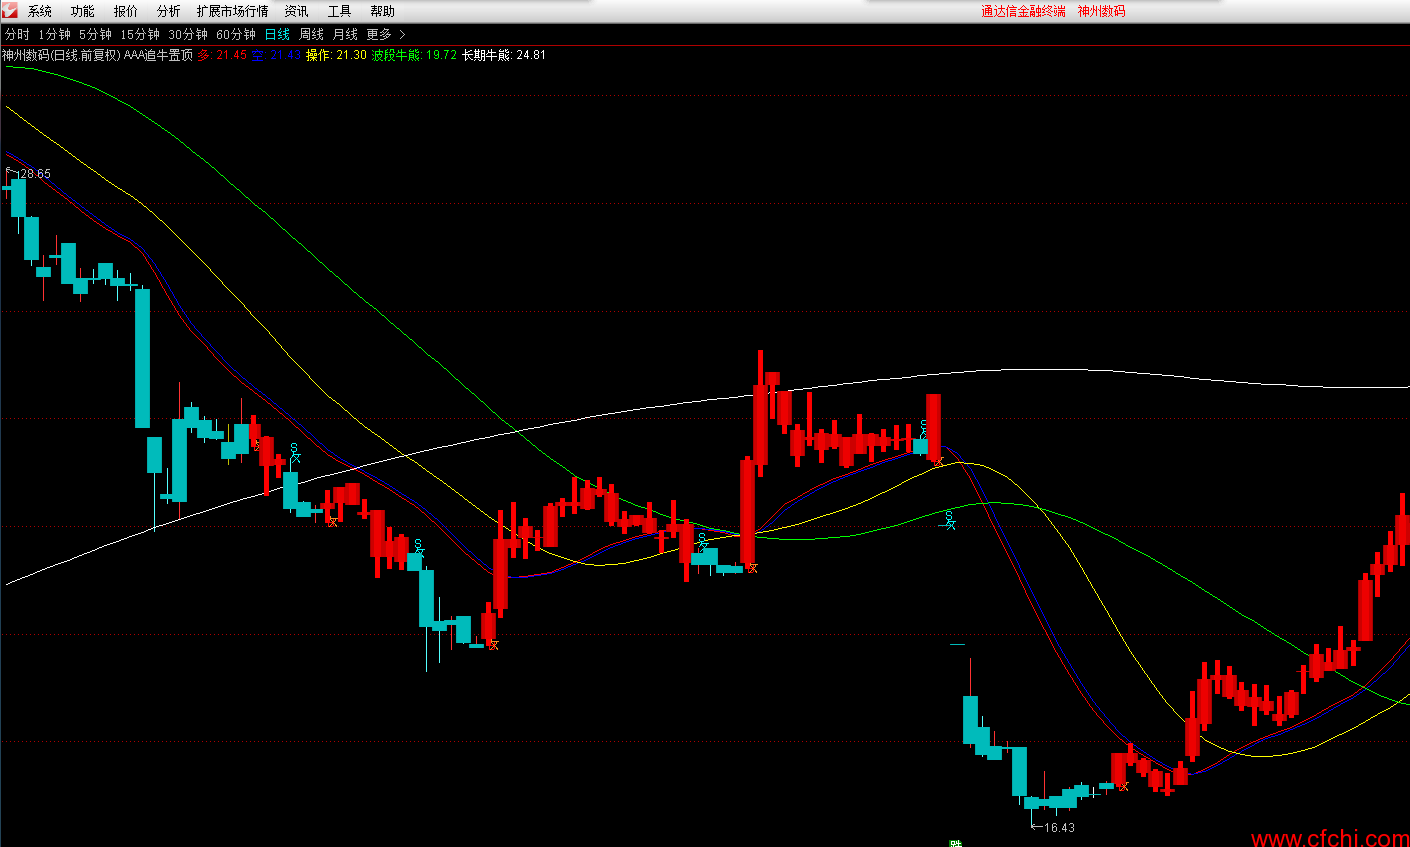1410x847 pixels.
Task: Click the 16.43 low price label
Action: (1059, 827)
